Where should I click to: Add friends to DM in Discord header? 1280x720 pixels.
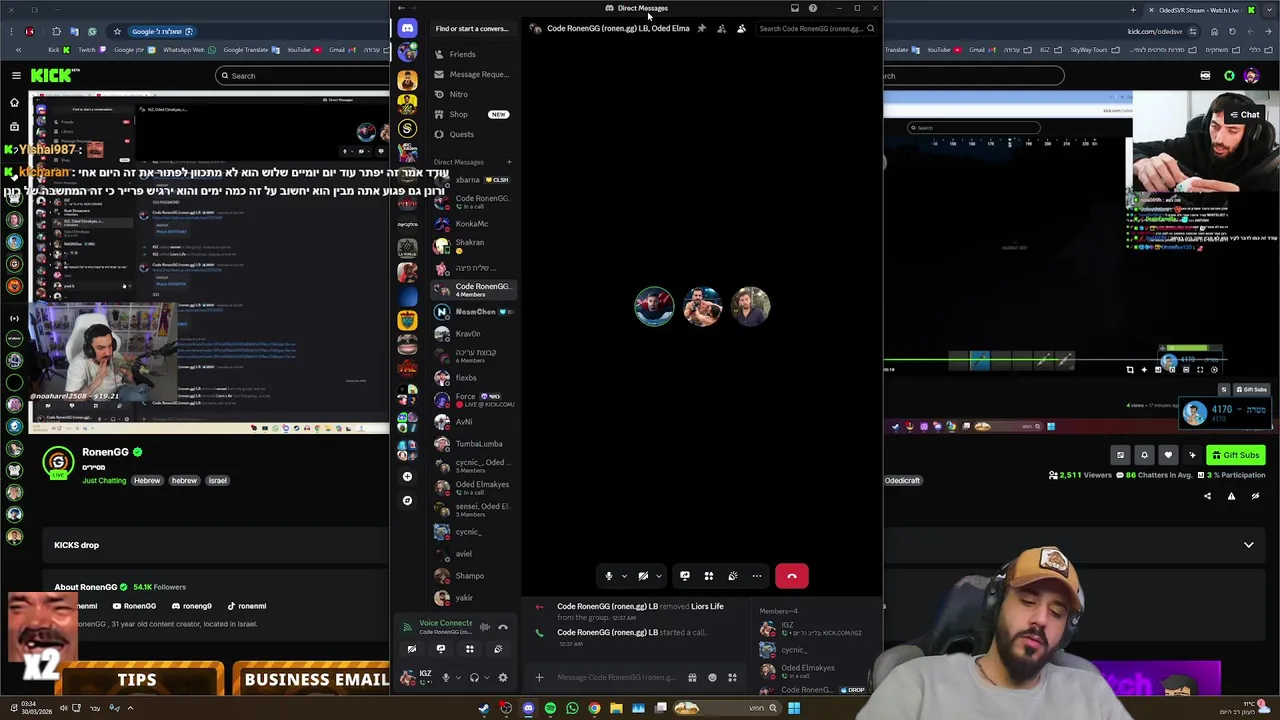click(x=721, y=28)
